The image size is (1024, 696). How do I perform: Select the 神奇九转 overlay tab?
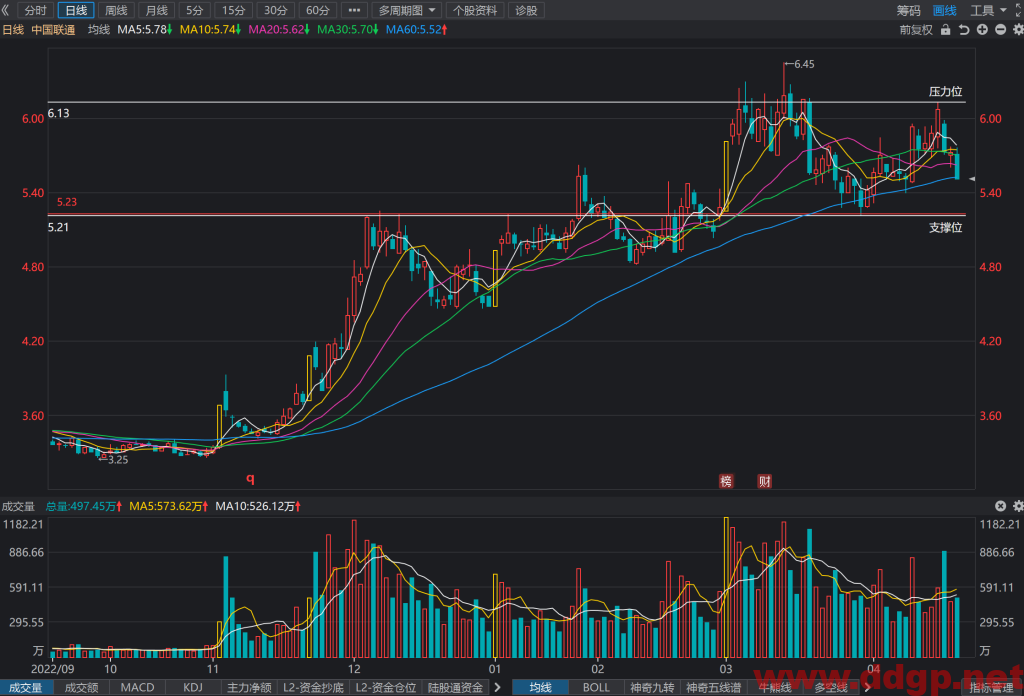(x=652, y=688)
